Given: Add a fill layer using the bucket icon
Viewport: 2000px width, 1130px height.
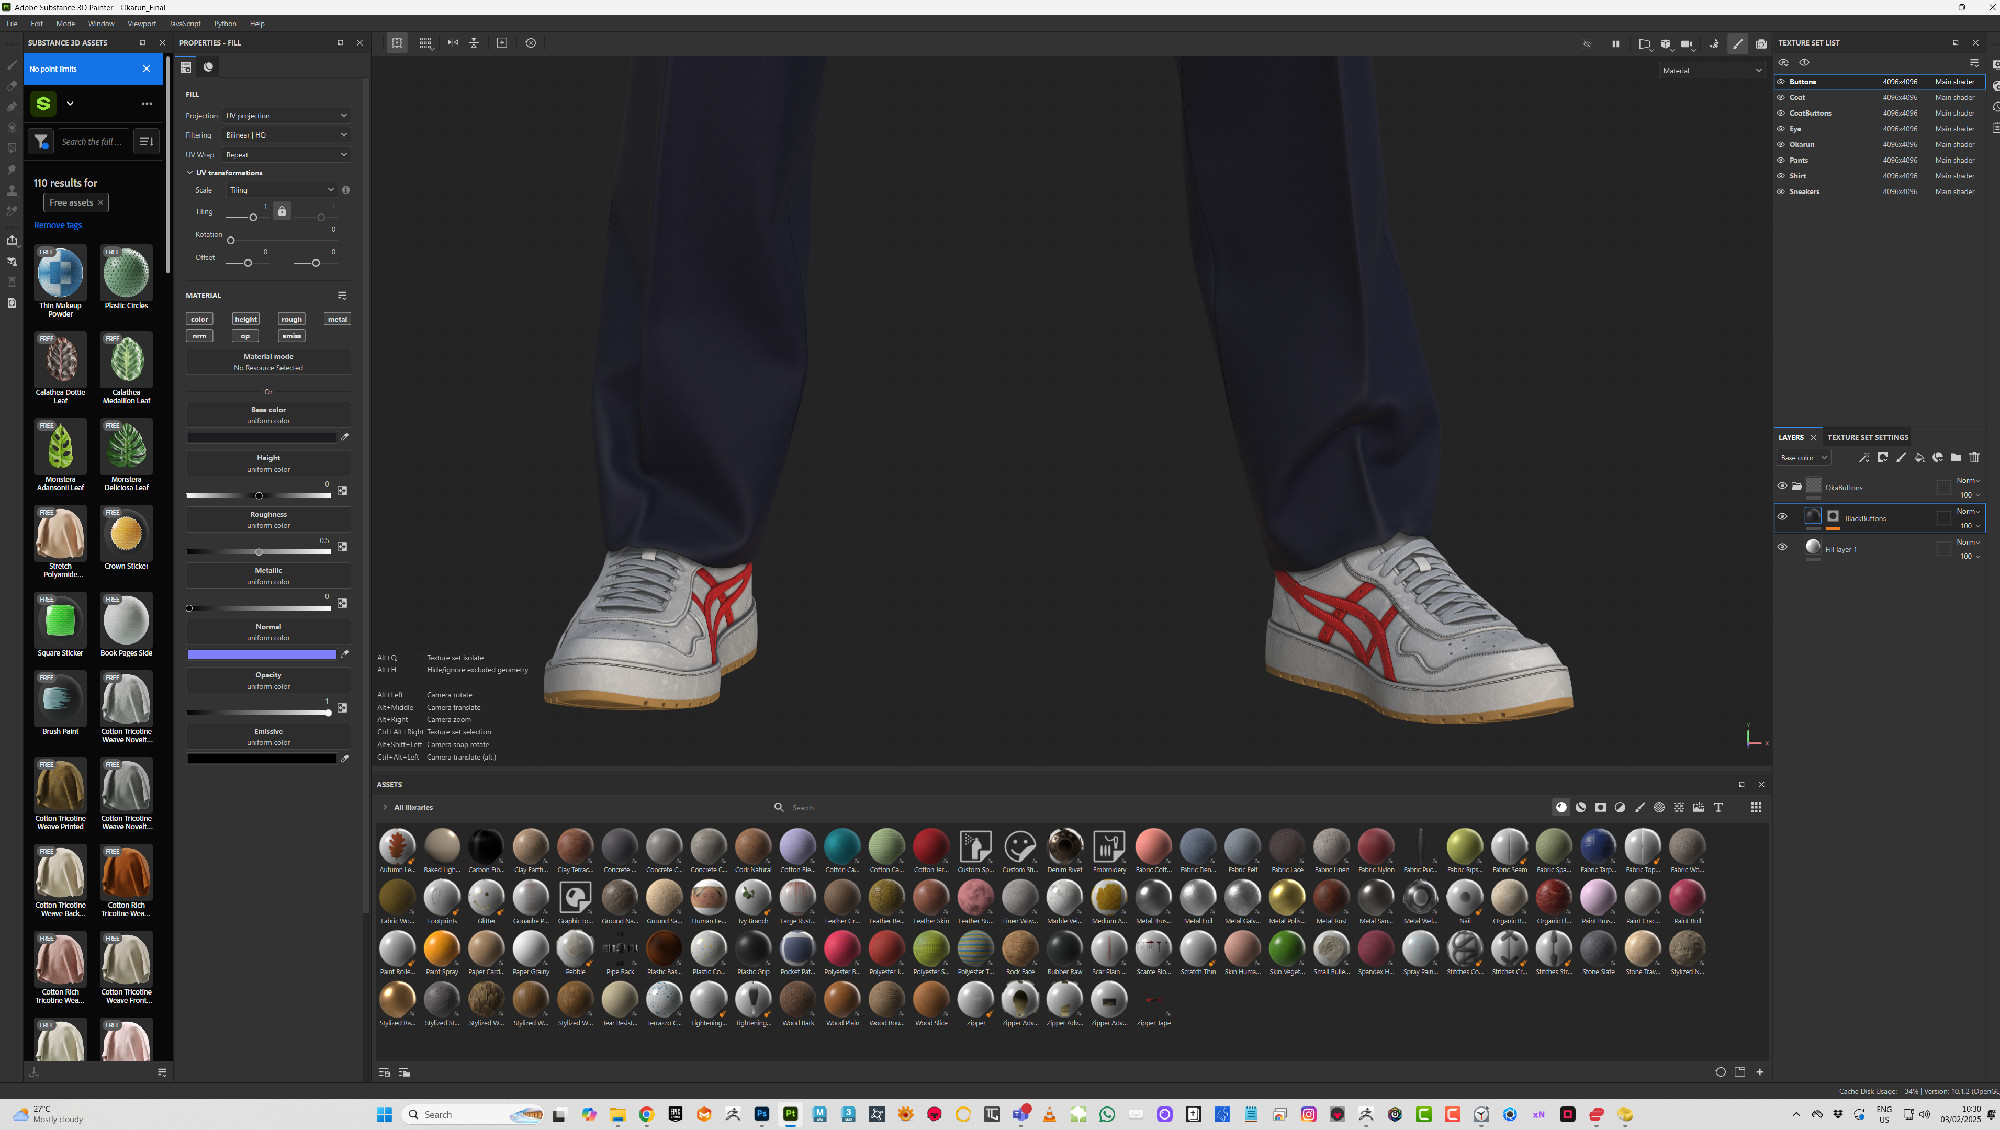Looking at the screenshot, I should [1919, 458].
